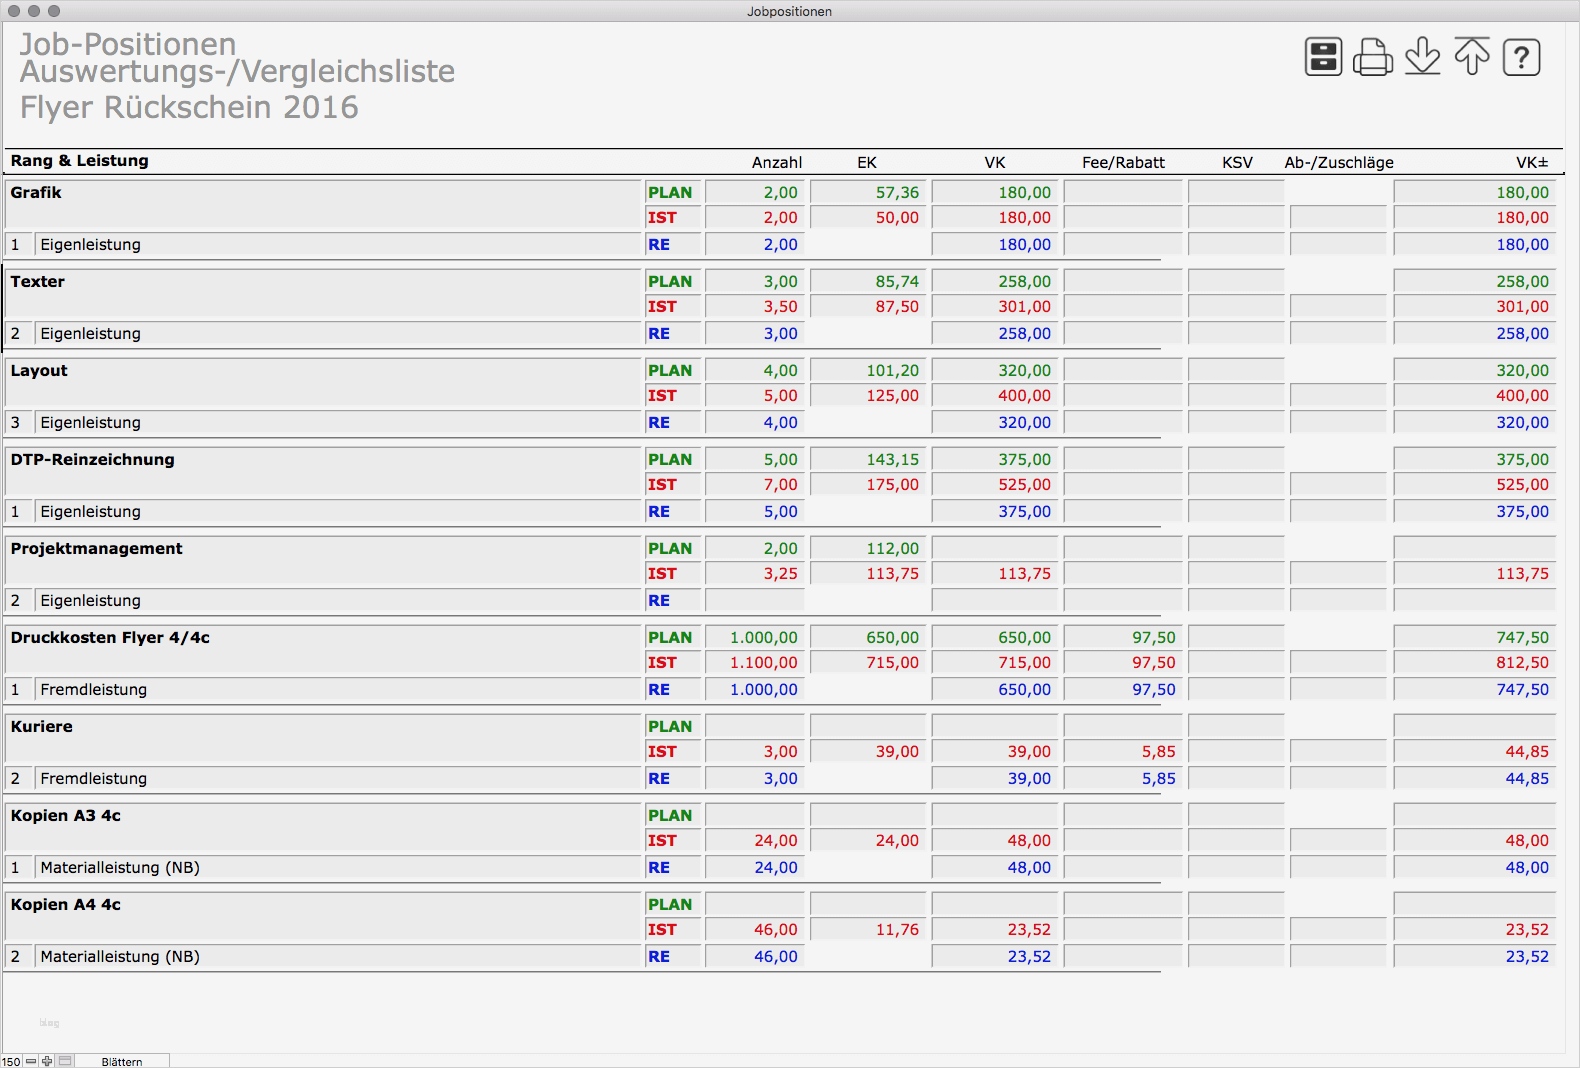Image resolution: width=1580 pixels, height=1068 pixels.
Task: Click the Projektmanagement IST Anzahl value 3,25
Action: point(755,573)
